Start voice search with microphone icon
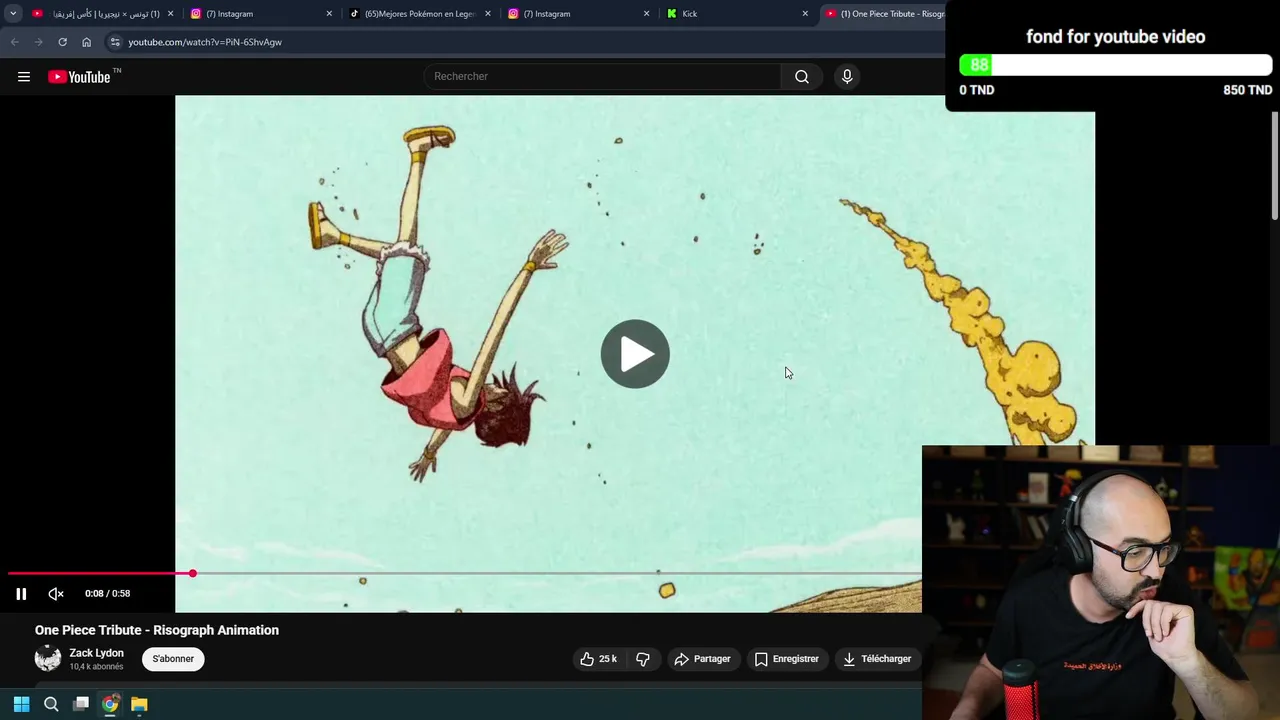Viewport: 1280px width, 720px height. tap(847, 77)
